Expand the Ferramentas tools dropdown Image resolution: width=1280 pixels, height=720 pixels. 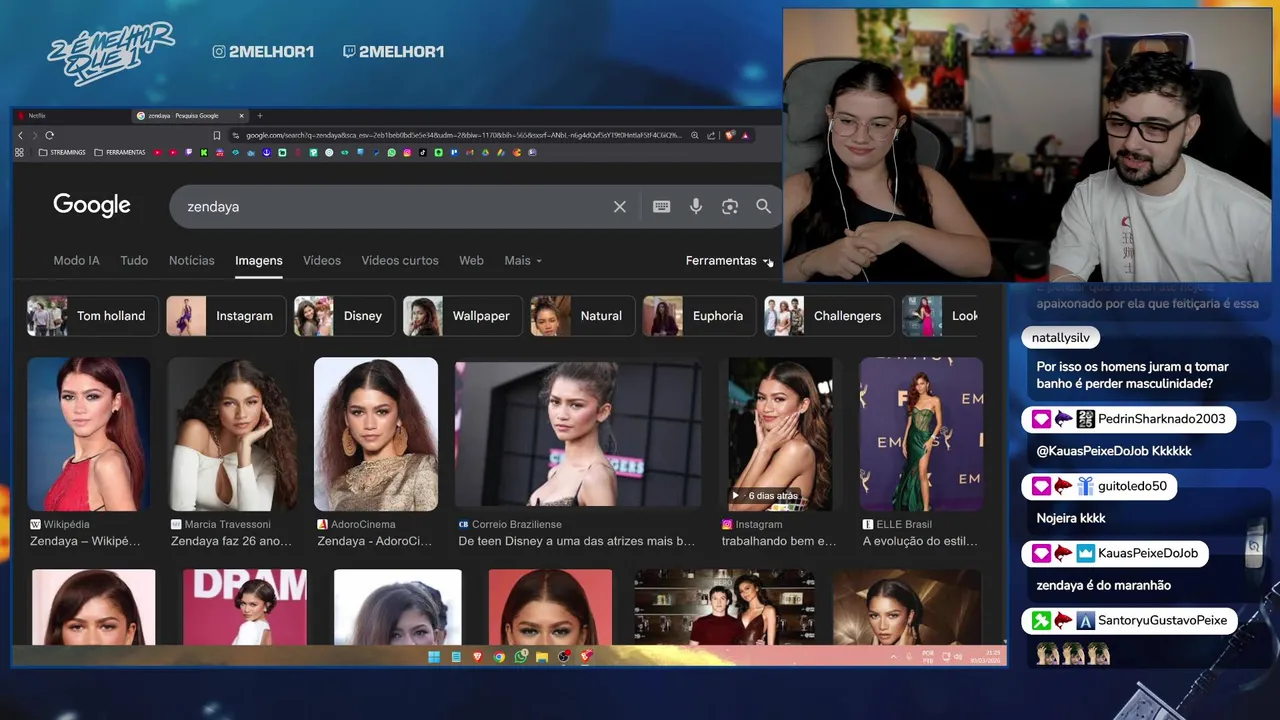tap(729, 260)
